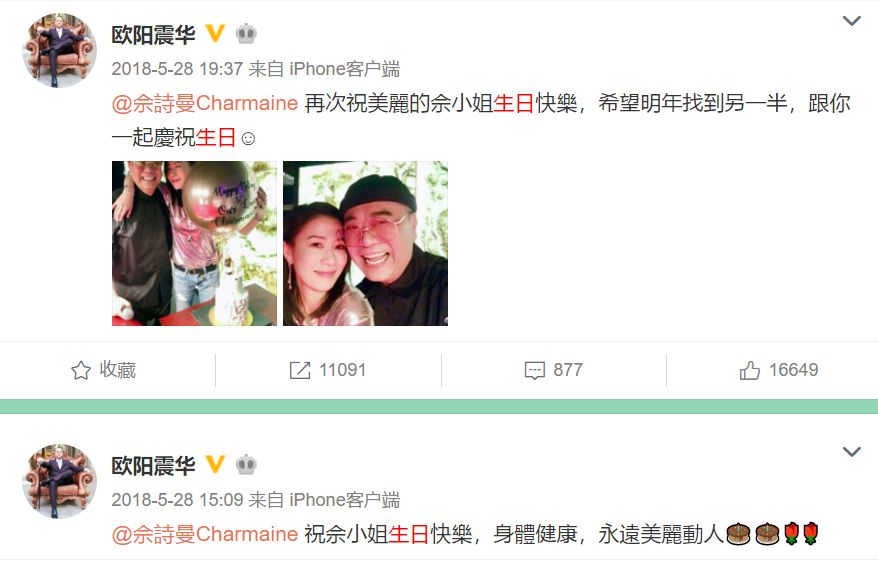Click the red 生日 keyword in second post
Screen dimensions: 878x562
[x=409, y=535]
